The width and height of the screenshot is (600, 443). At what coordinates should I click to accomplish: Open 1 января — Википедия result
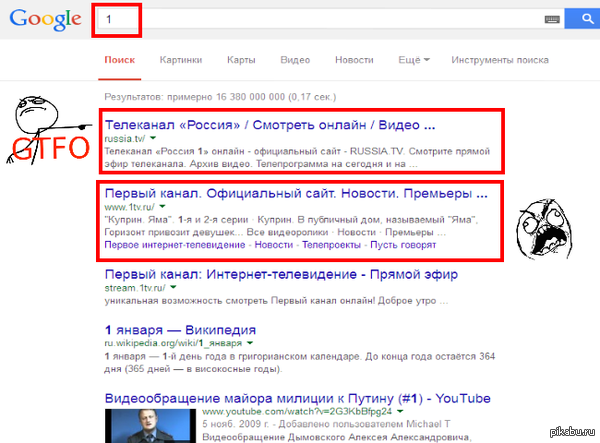click(180, 330)
